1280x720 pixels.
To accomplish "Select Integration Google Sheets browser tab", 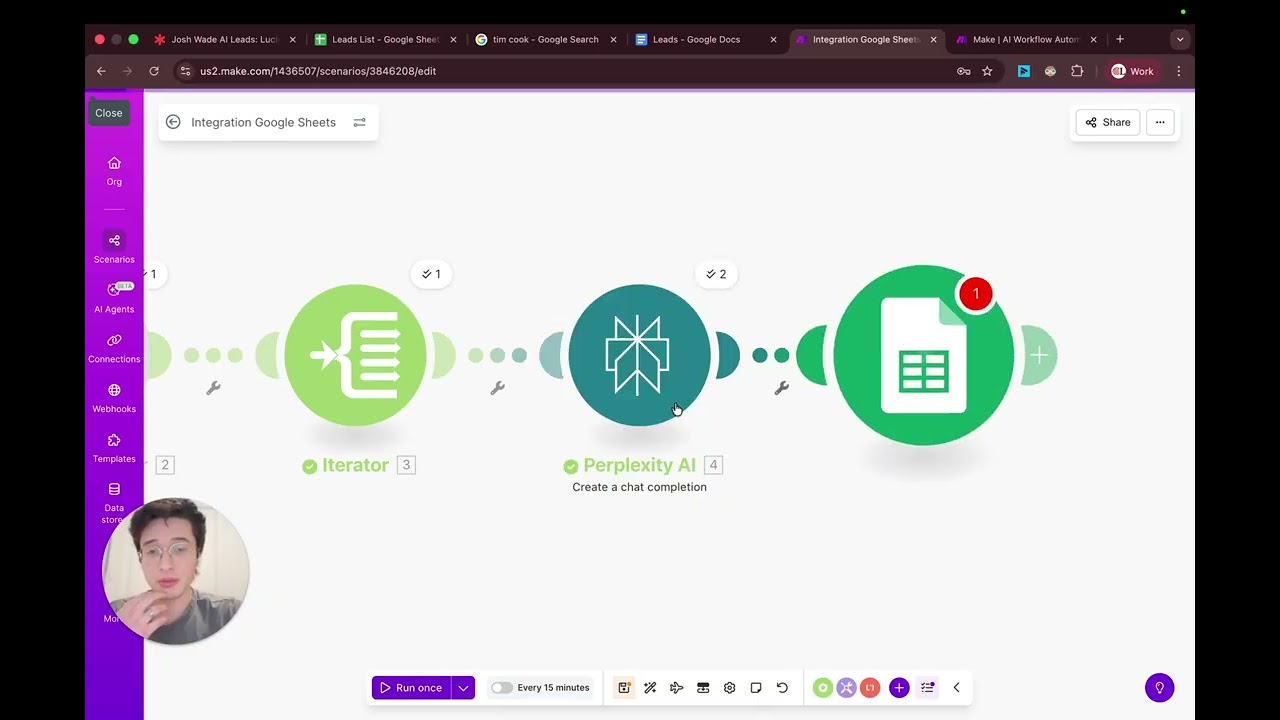I will 865,39.
